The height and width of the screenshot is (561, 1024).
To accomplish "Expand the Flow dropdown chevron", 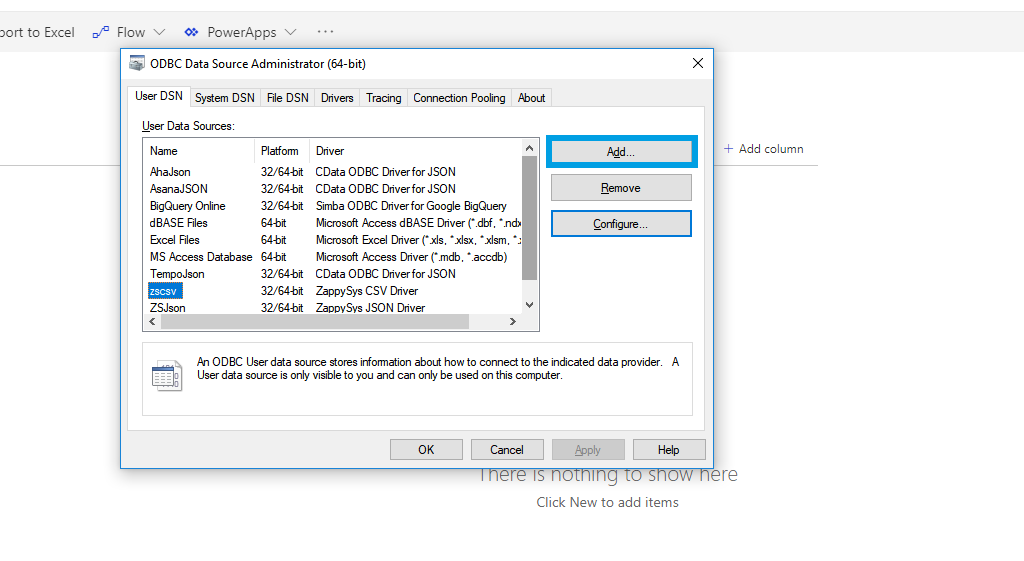I will tap(159, 32).
